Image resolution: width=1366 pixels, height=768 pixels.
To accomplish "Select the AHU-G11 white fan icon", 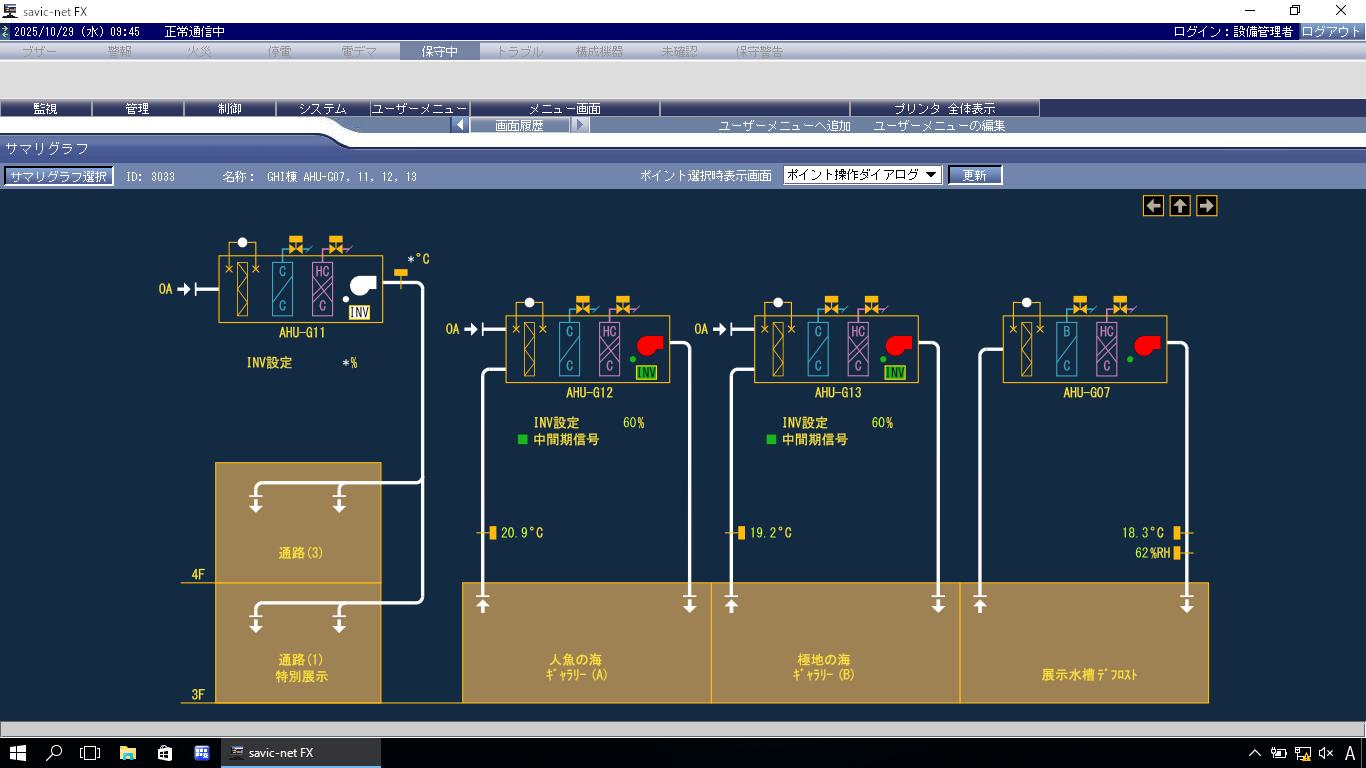I will coord(362,288).
